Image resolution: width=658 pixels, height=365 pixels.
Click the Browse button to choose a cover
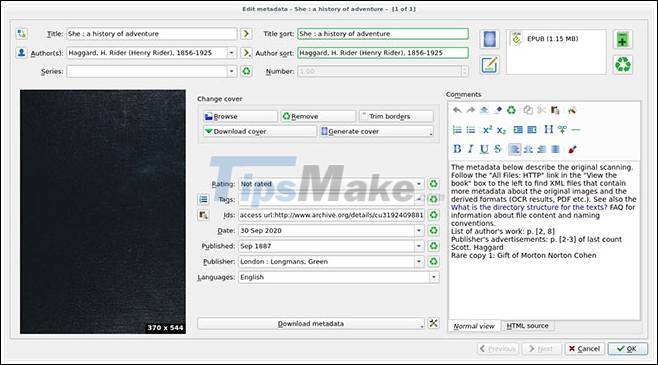[x=240, y=116]
